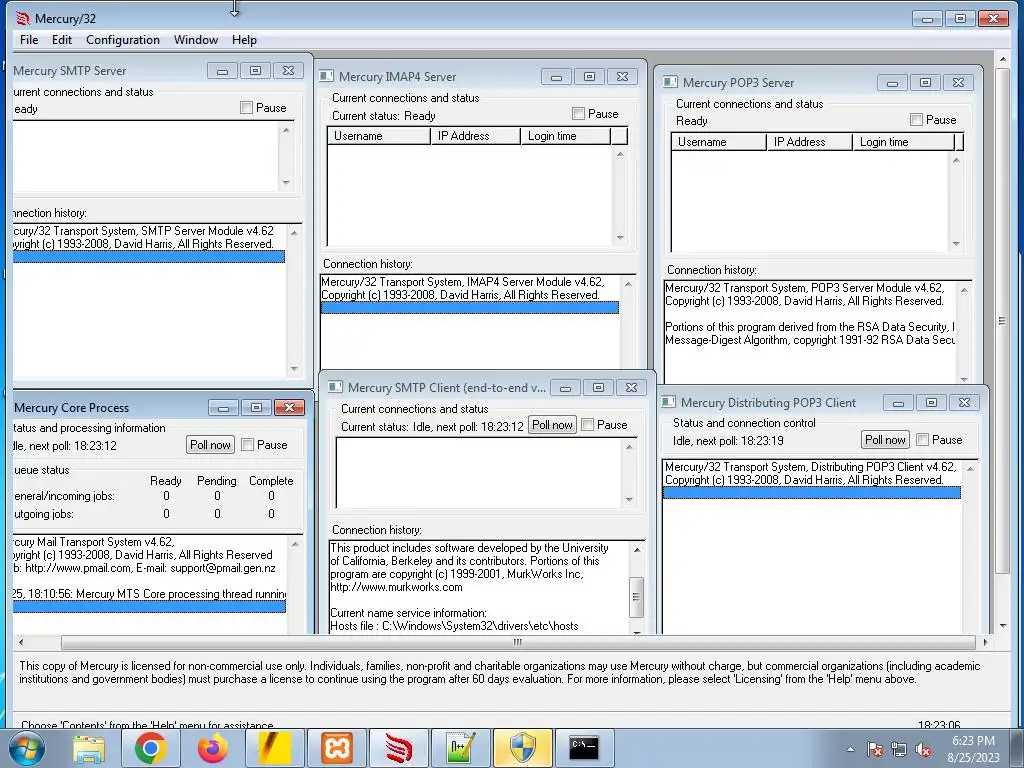The width and height of the screenshot is (1024, 768).
Task: Click Poll now in Mercury Core Process
Action: click(210, 445)
